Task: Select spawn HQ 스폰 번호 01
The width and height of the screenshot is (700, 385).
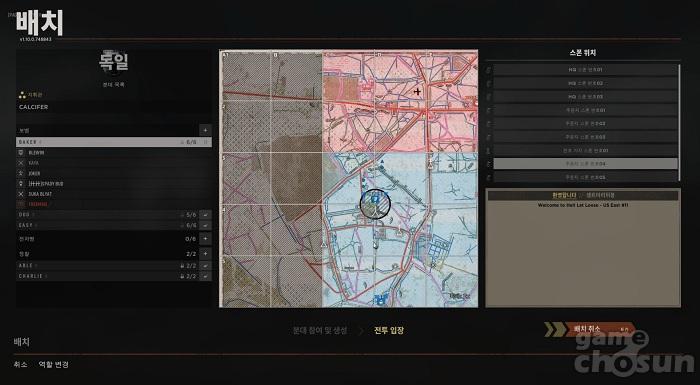Action: click(585, 70)
